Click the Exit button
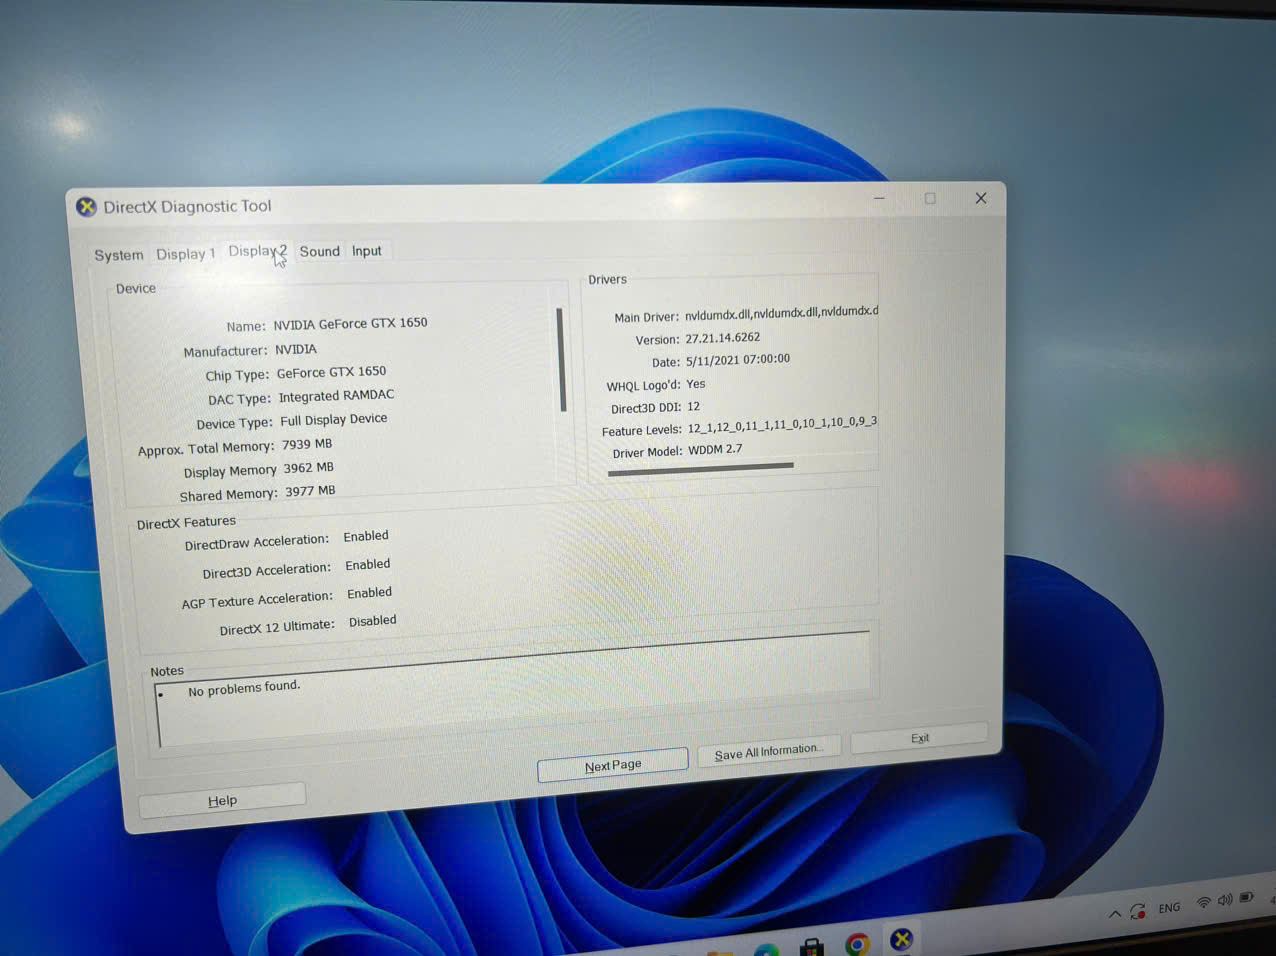Image resolution: width=1276 pixels, height=956 pixels. 919,738
